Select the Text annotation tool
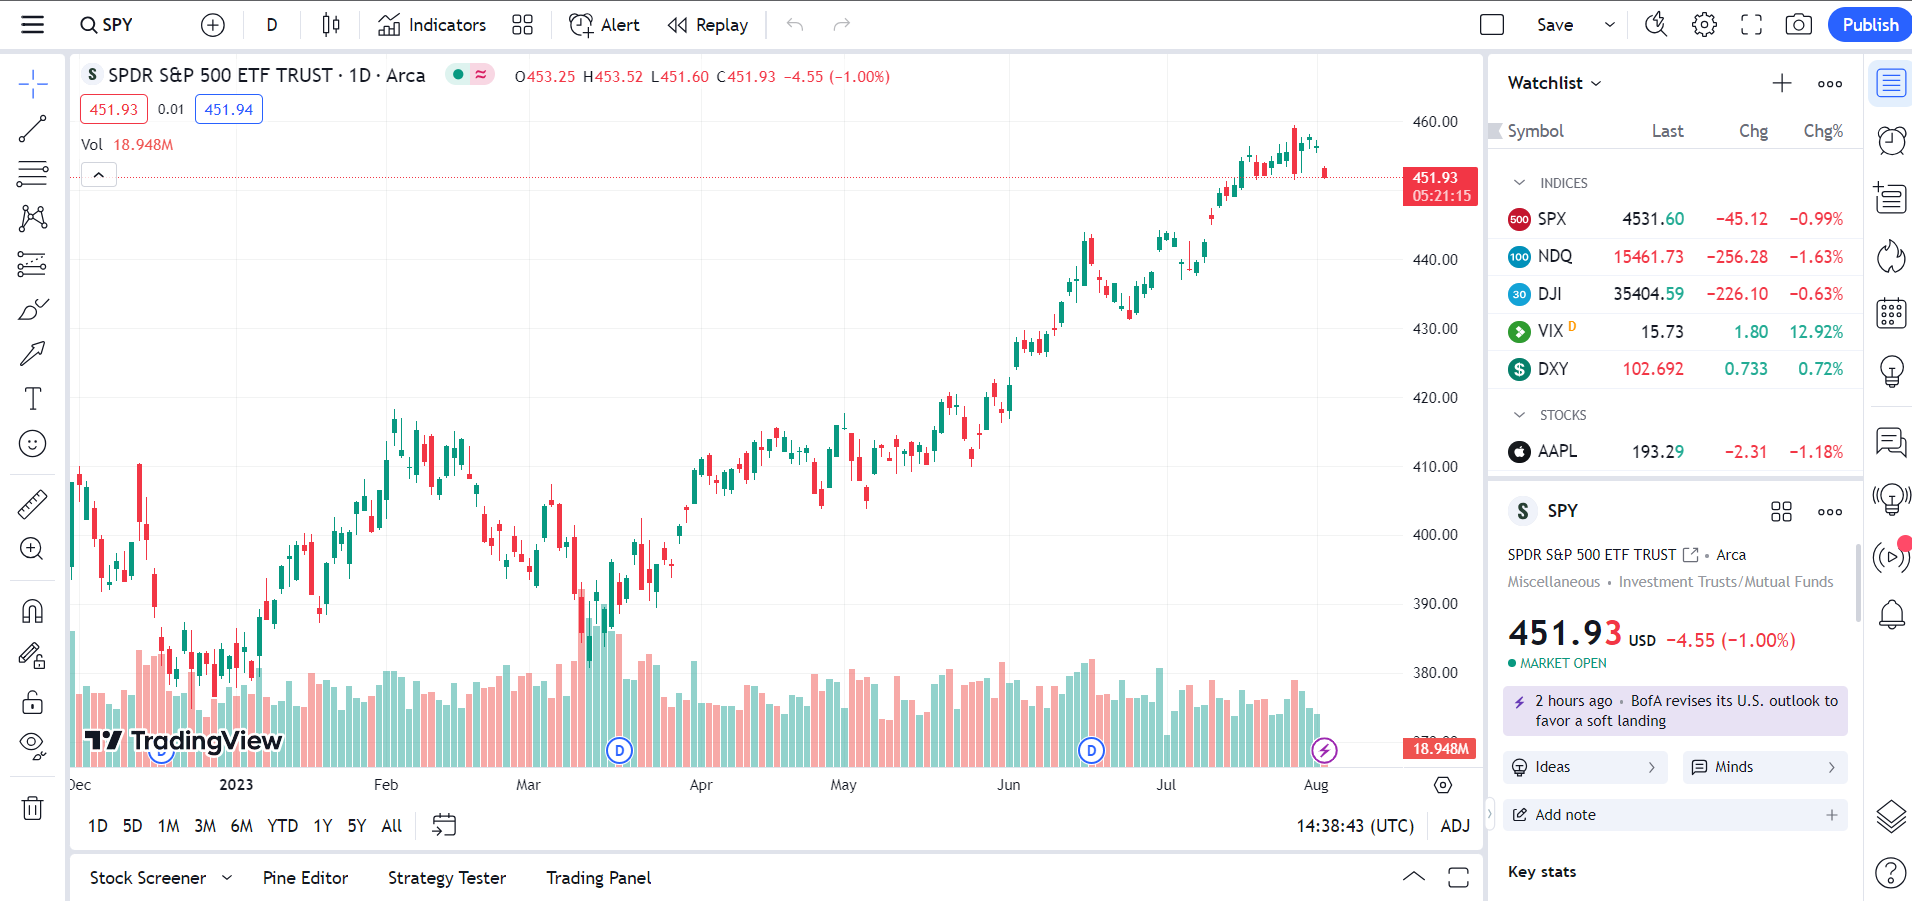Viewport: 1912px width, 901px height. [33, 398]
